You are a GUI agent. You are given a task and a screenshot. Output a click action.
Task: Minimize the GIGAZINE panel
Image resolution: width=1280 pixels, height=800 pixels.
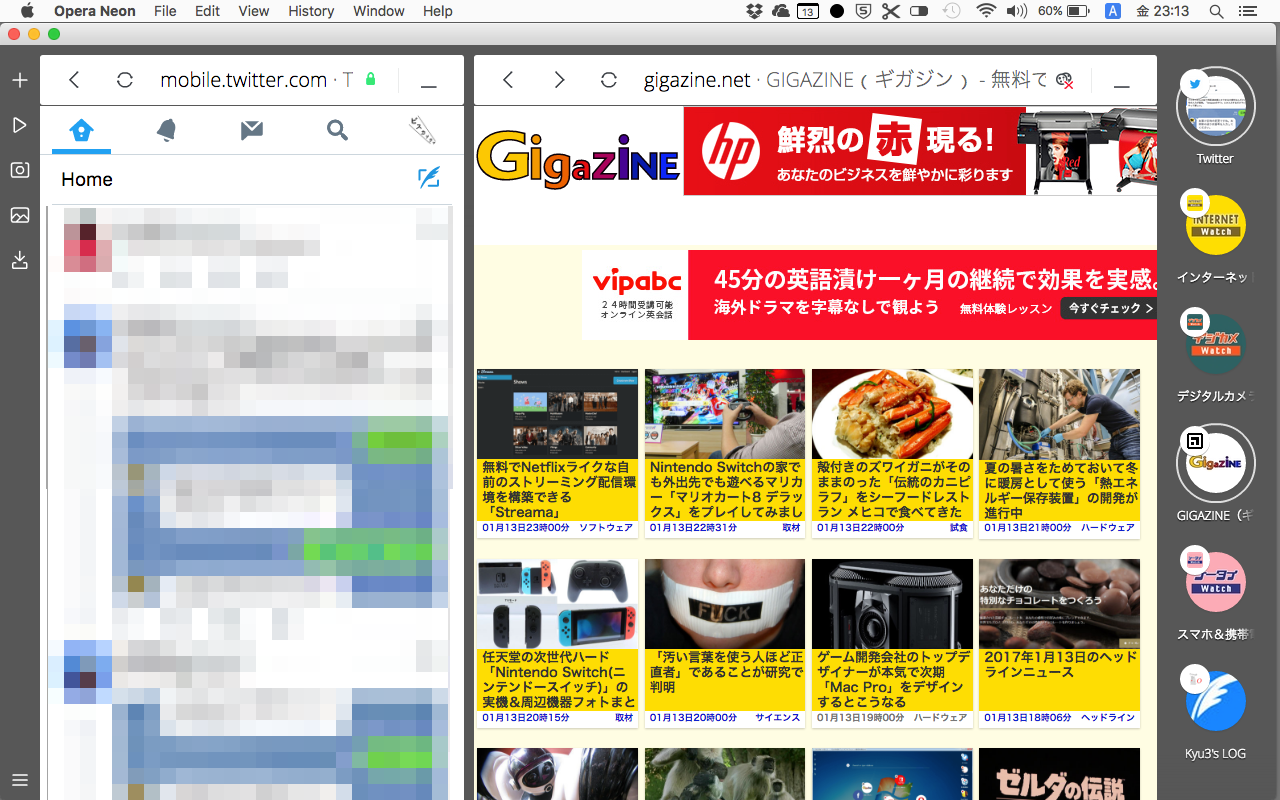[1122, 86]
